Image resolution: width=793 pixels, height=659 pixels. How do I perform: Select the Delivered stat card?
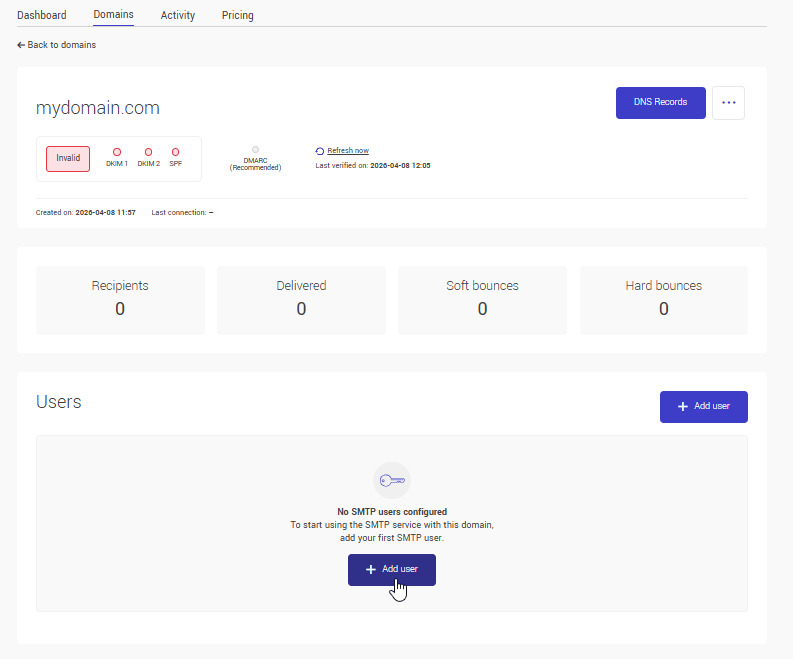click(x=301, y=299)
